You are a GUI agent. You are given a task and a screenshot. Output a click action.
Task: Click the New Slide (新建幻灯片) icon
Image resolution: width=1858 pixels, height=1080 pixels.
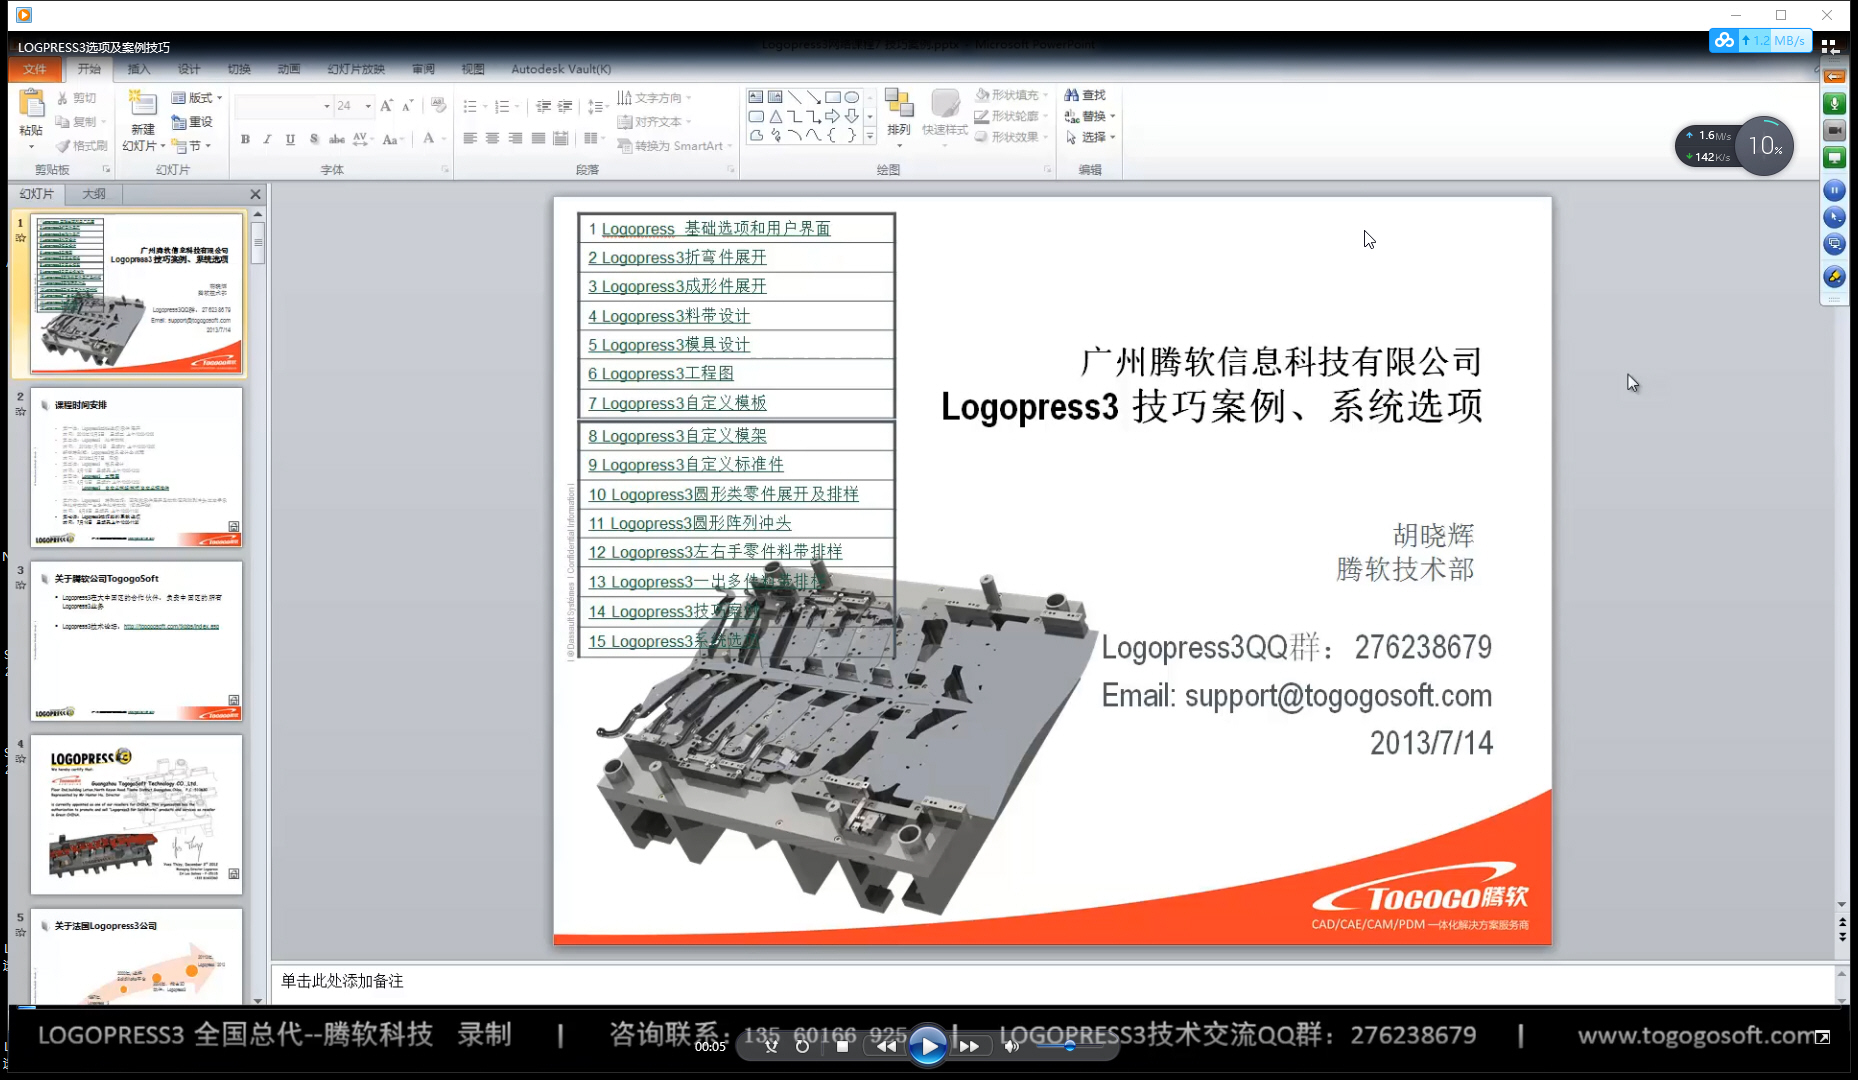pyautogui.click(x=143, y=103)
